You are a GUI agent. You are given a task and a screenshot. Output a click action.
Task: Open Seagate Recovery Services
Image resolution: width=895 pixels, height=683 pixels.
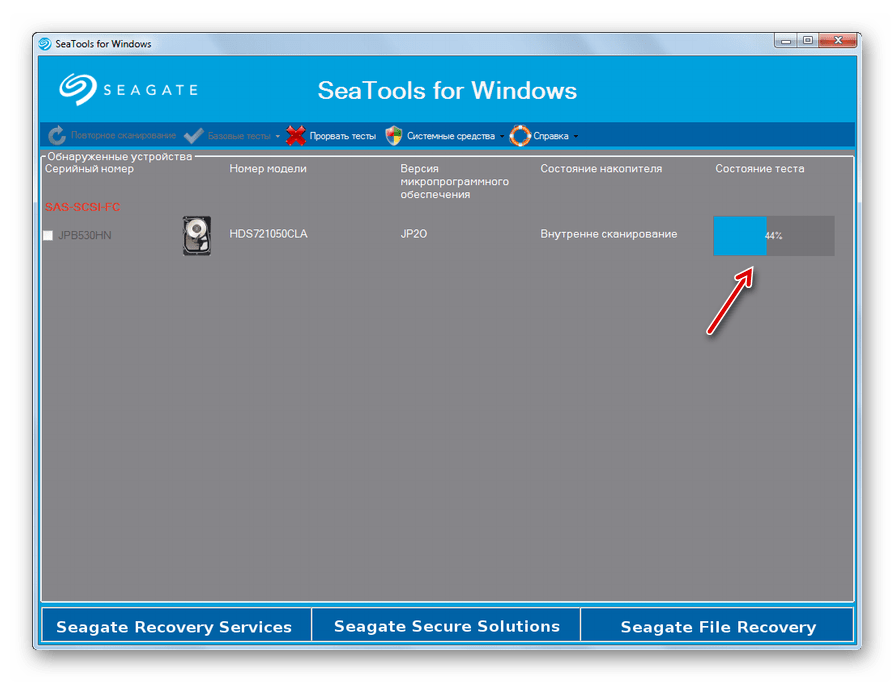174,627
